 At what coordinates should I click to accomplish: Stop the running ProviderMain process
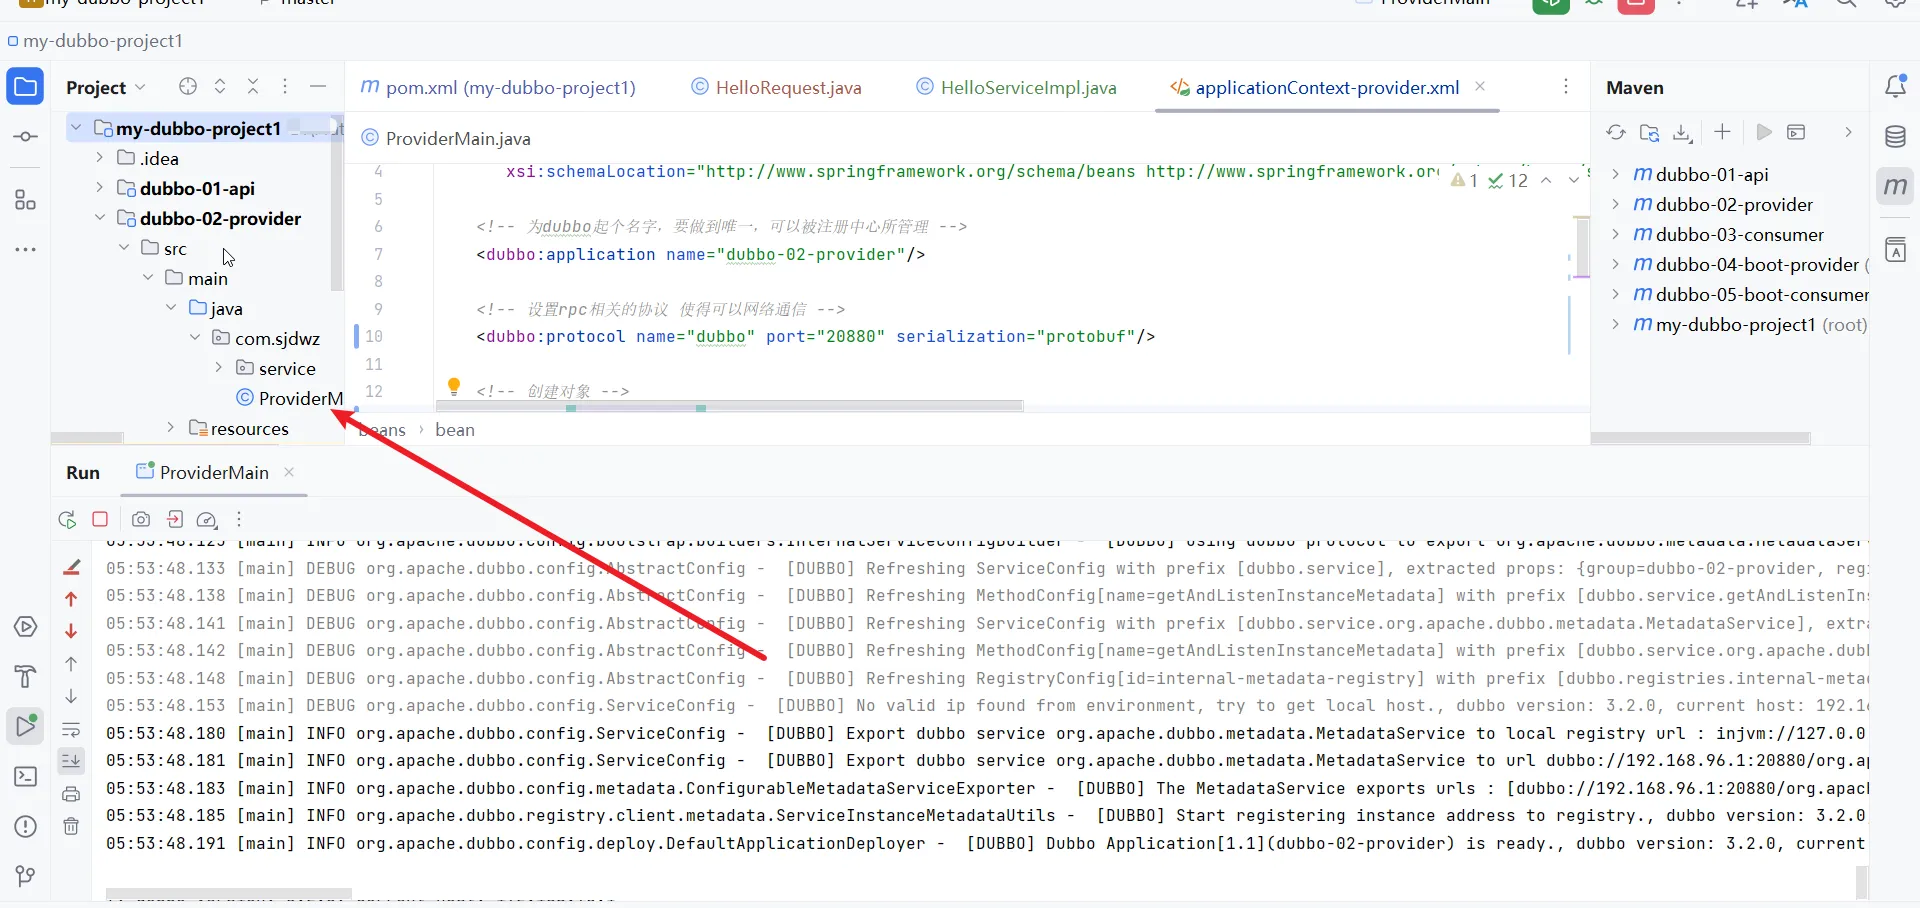[100, 520]
